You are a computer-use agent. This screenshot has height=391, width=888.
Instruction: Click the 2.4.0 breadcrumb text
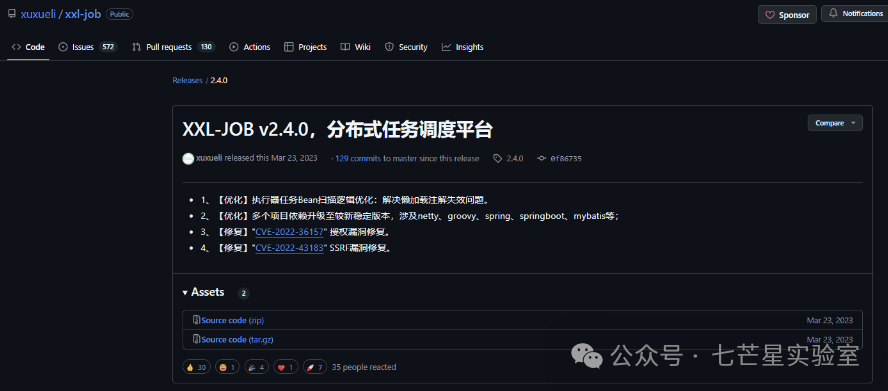[219, 80]
